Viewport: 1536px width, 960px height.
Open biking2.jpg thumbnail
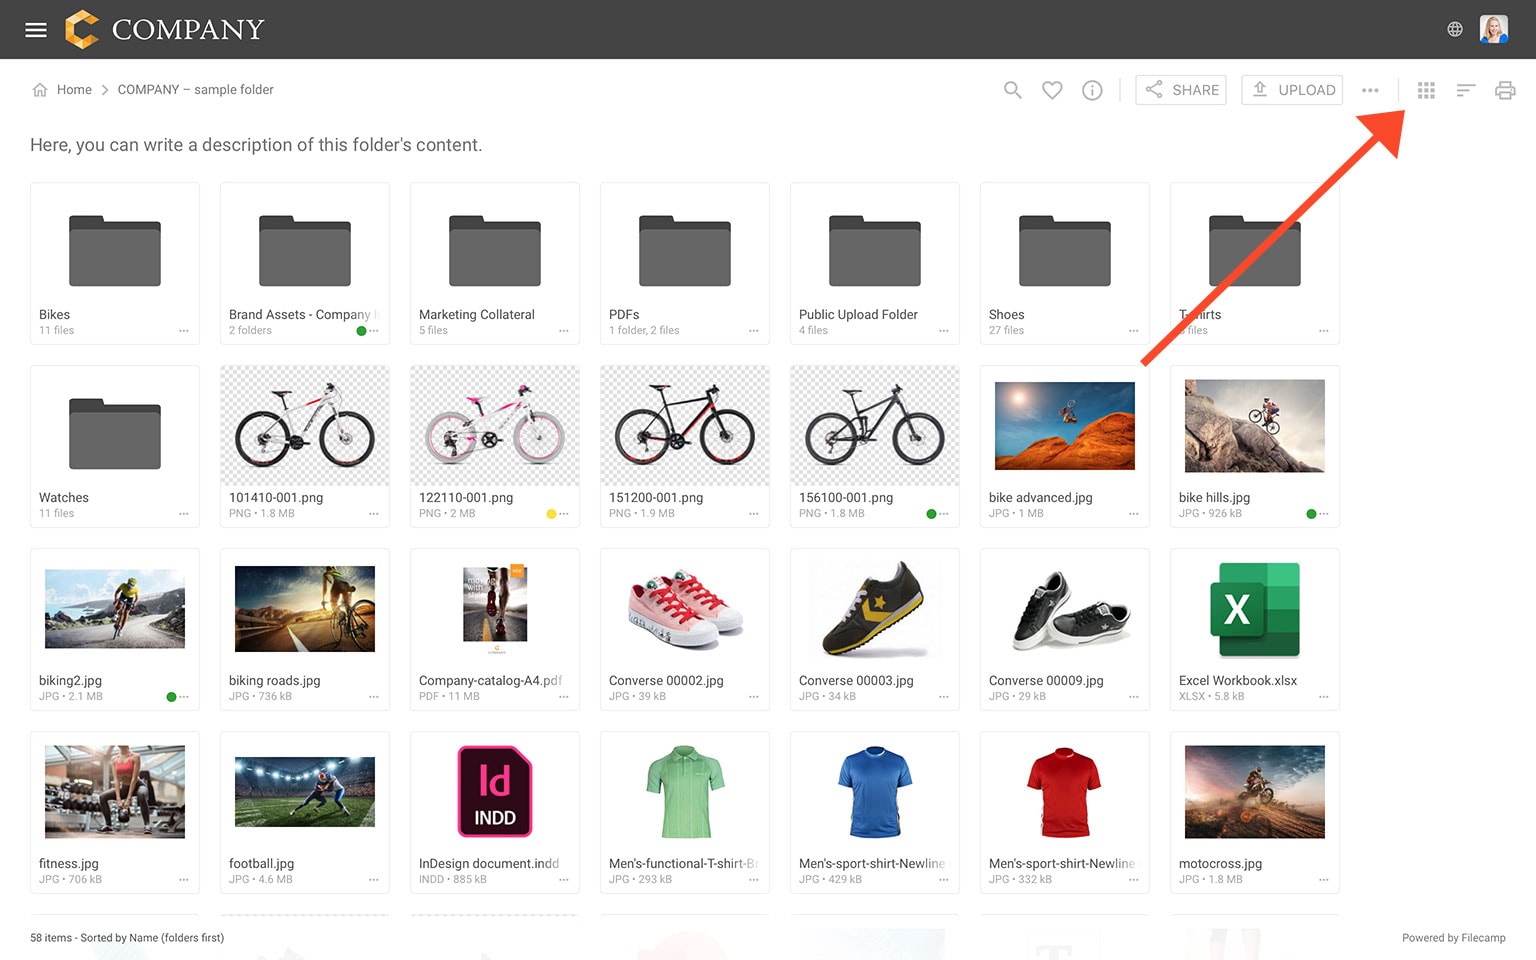115,609
